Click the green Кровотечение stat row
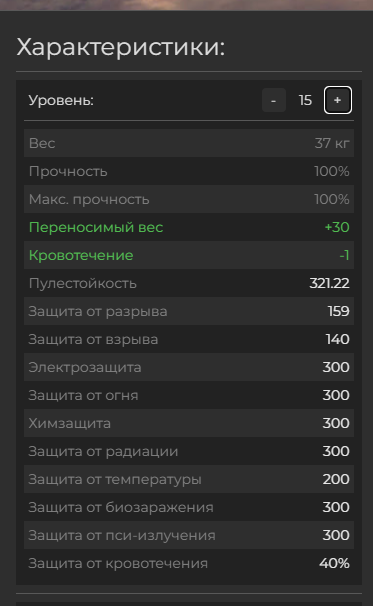373x606 pixels. click(189, 255)
